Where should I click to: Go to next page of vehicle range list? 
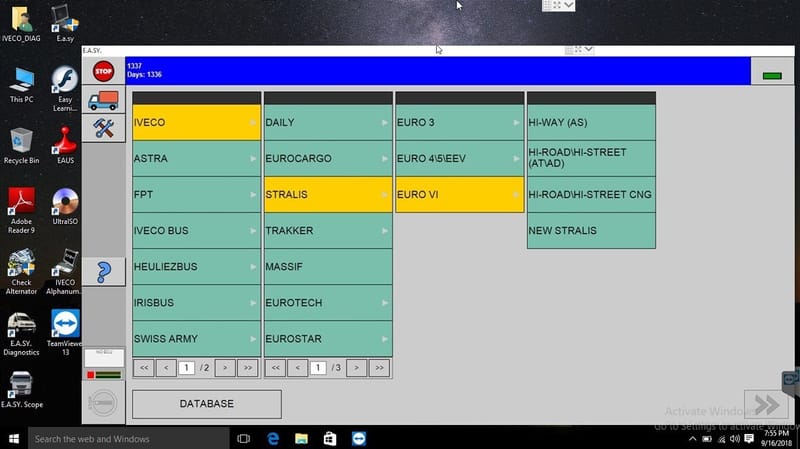(x=357, y=368)
